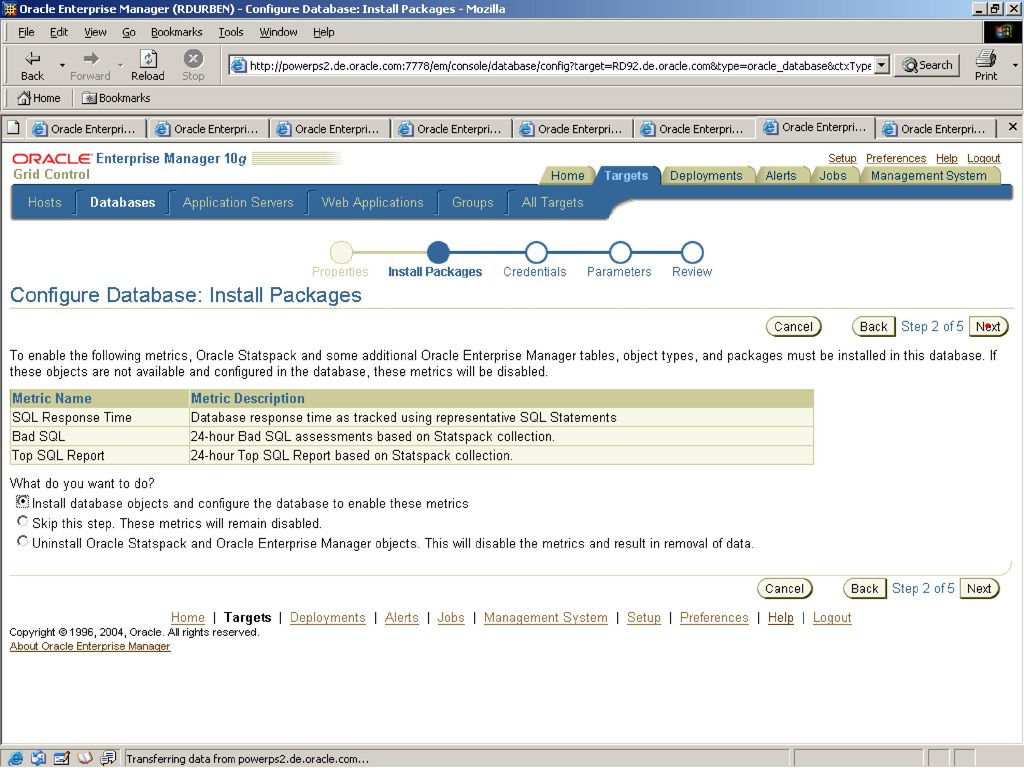Open the Bookmarks folder in bookmarks bar
This screenshot has height=768, width=1024.
[x=116, y=98]
